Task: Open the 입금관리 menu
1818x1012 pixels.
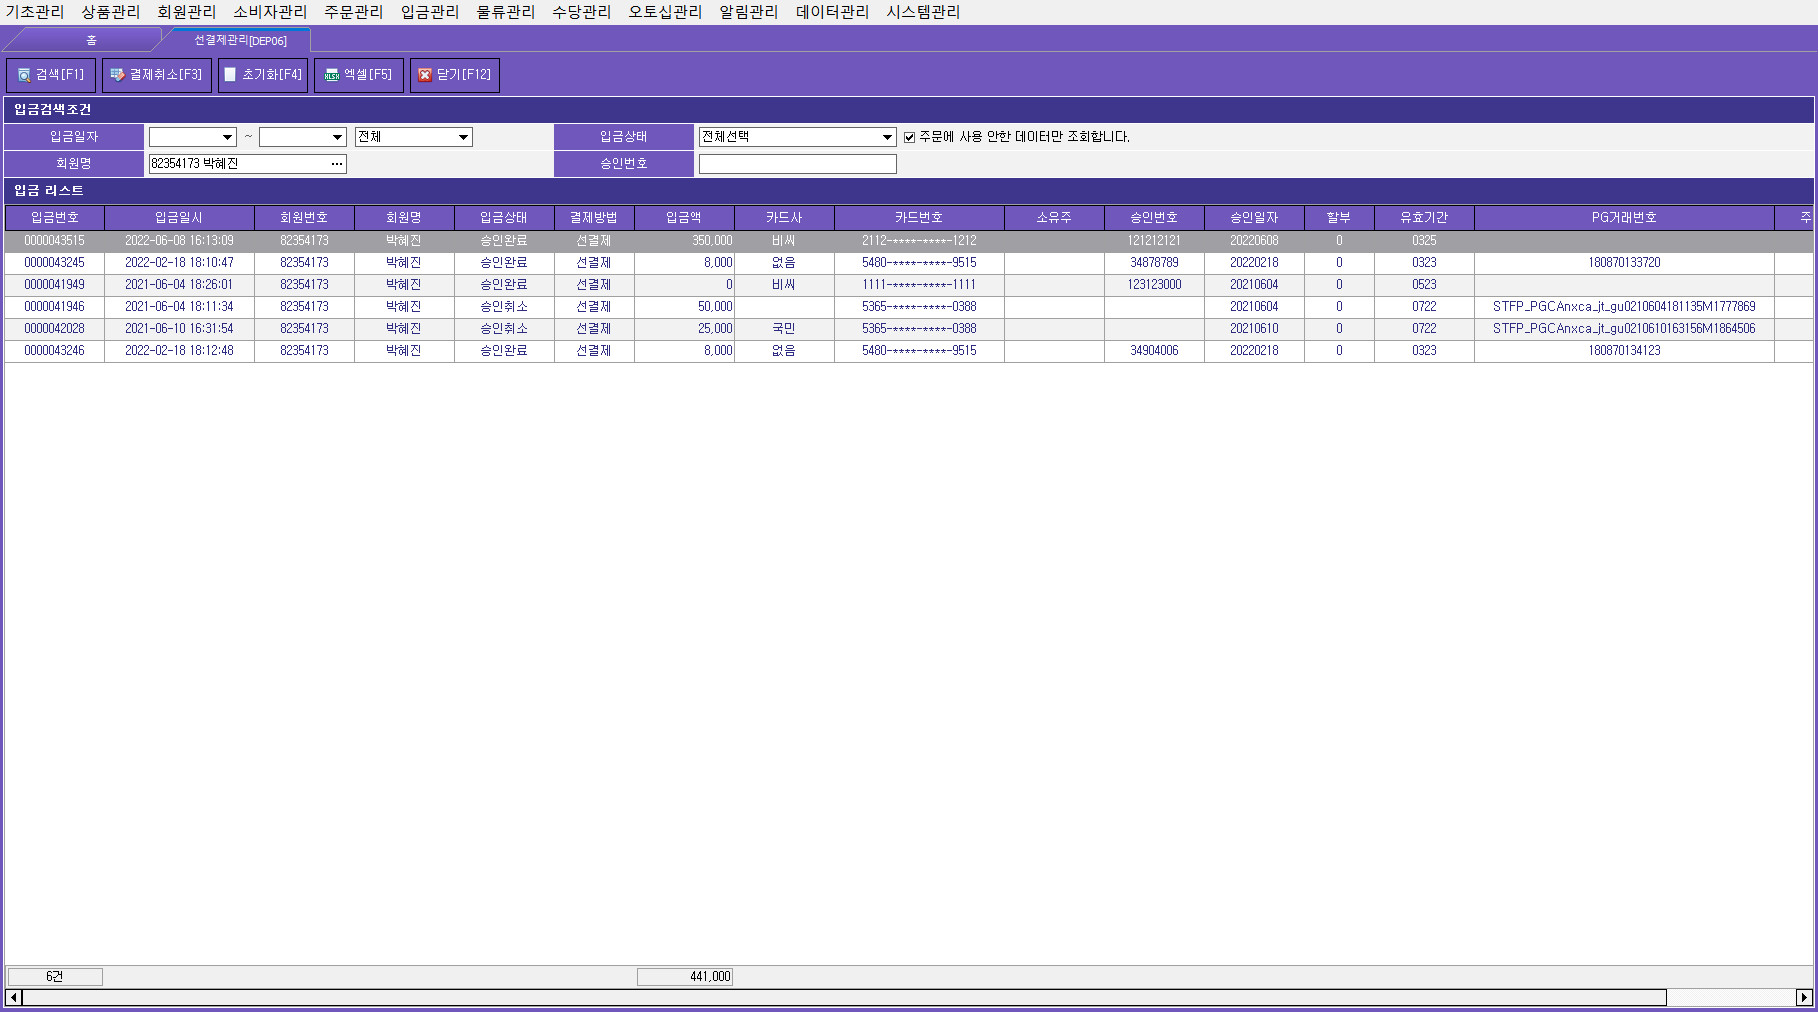Action: click(x=429, y=12)
